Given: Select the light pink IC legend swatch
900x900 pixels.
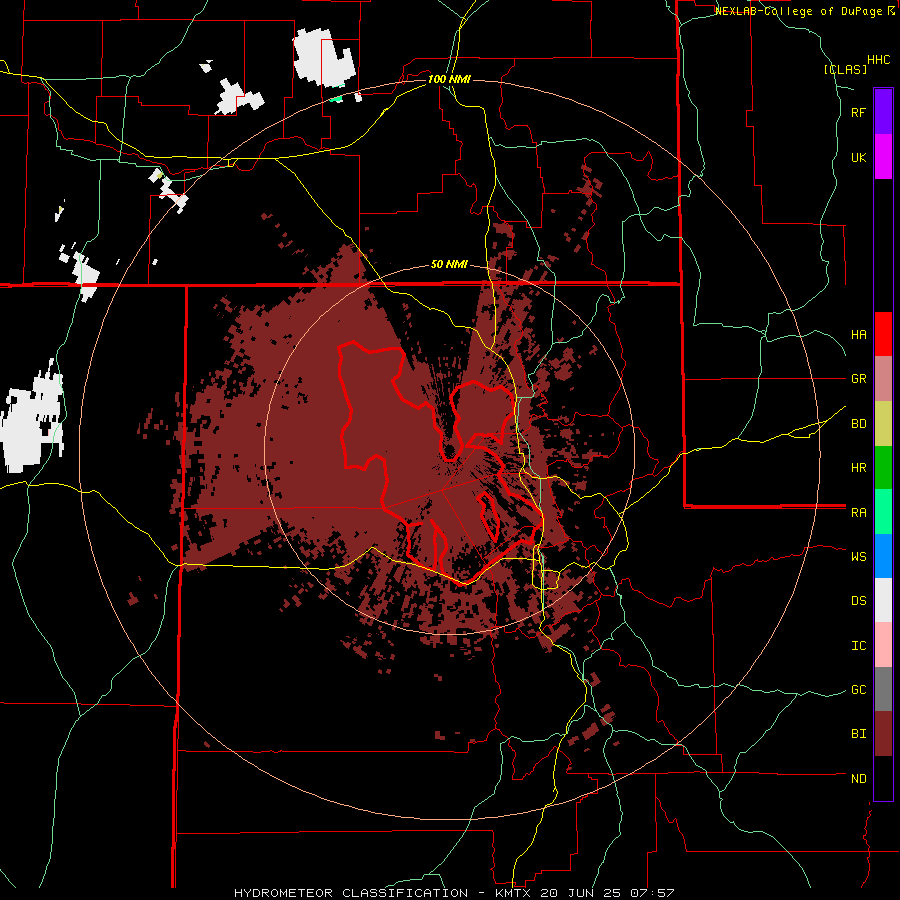Looking at the screenshot, I should [883, 645].
